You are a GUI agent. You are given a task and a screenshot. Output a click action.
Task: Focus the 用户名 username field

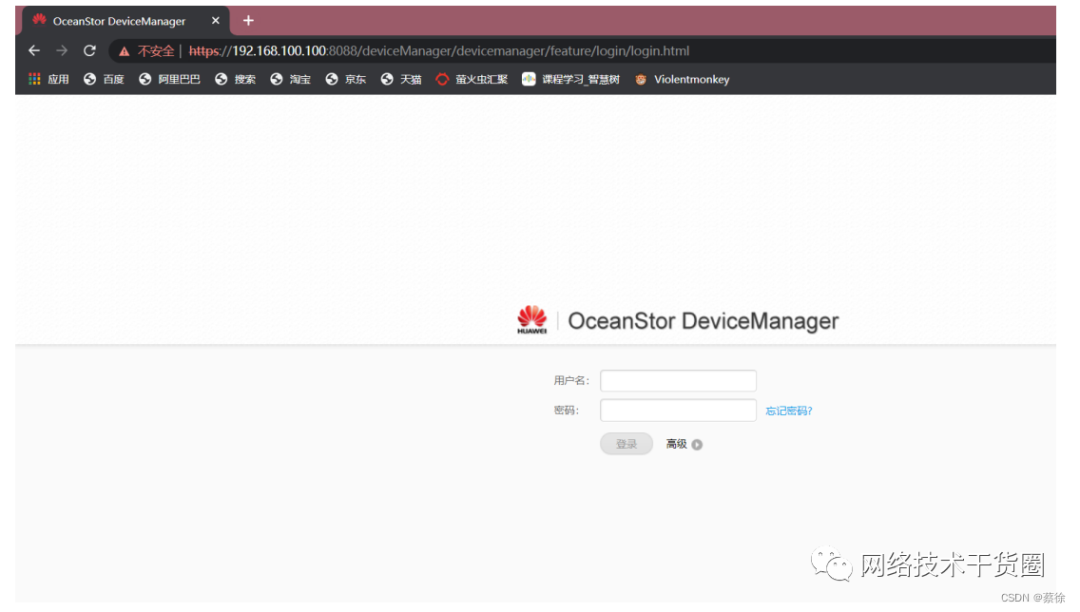678,381
